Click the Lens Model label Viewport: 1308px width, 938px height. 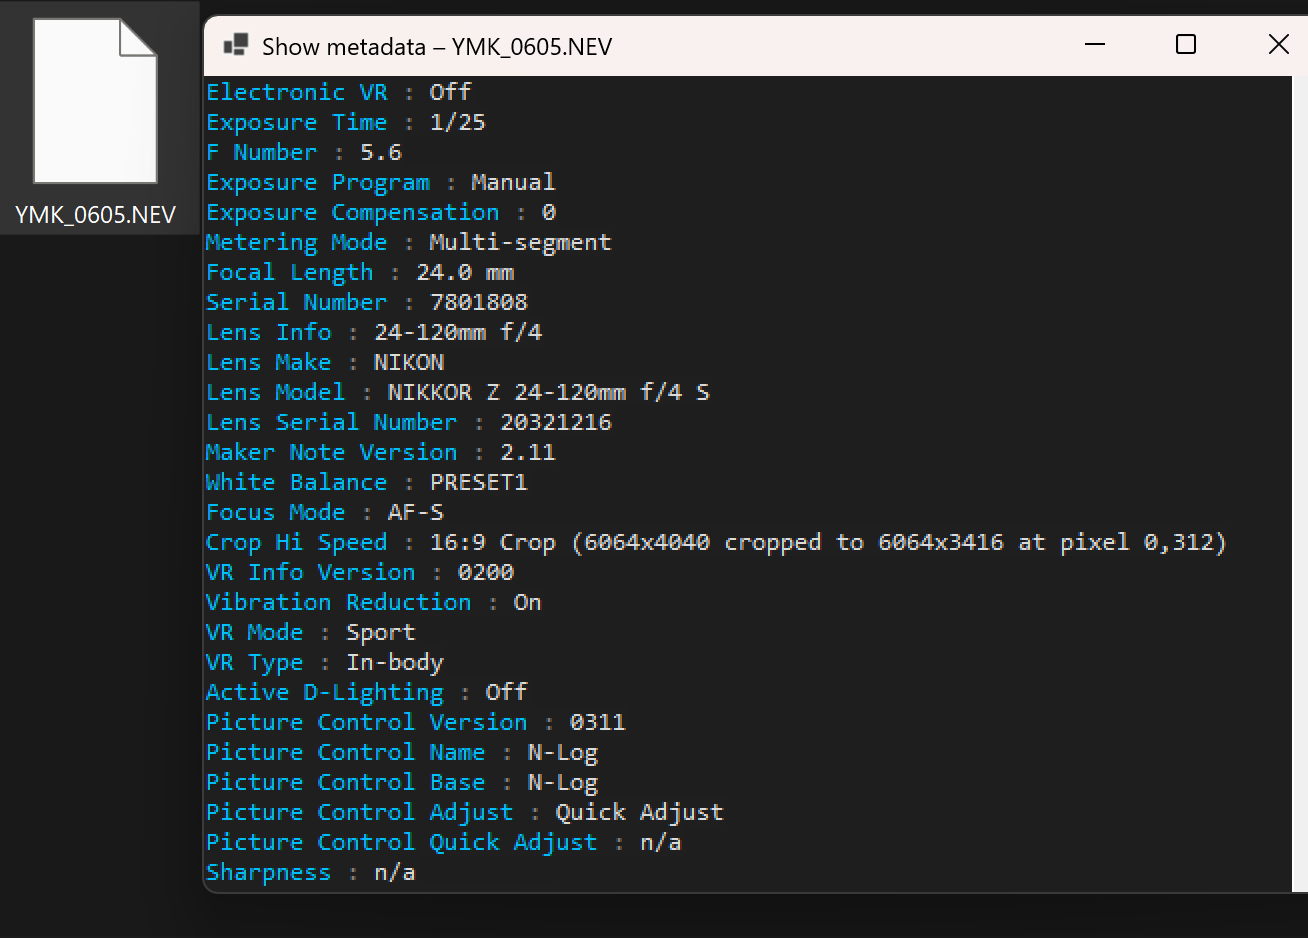(x=275, y=393)
